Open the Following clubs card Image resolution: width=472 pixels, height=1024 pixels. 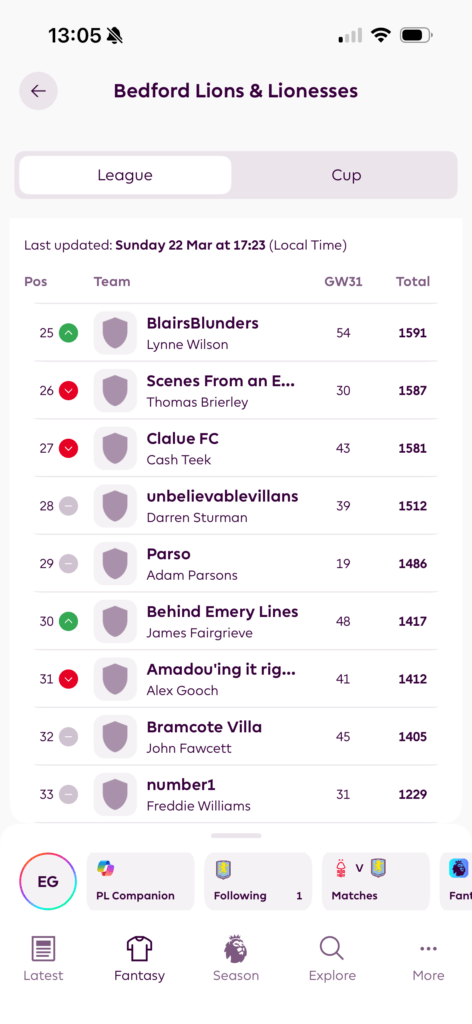tap(258, 881)
